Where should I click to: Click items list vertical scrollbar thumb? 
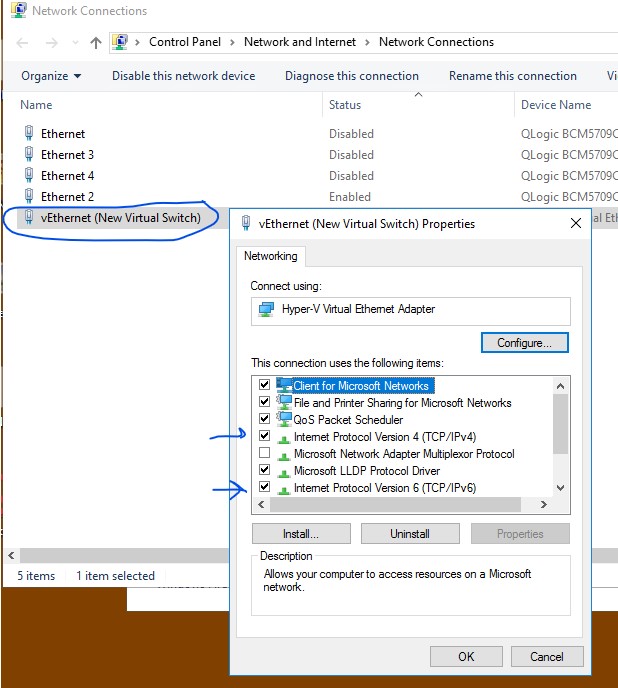click(x=561, y=424)
